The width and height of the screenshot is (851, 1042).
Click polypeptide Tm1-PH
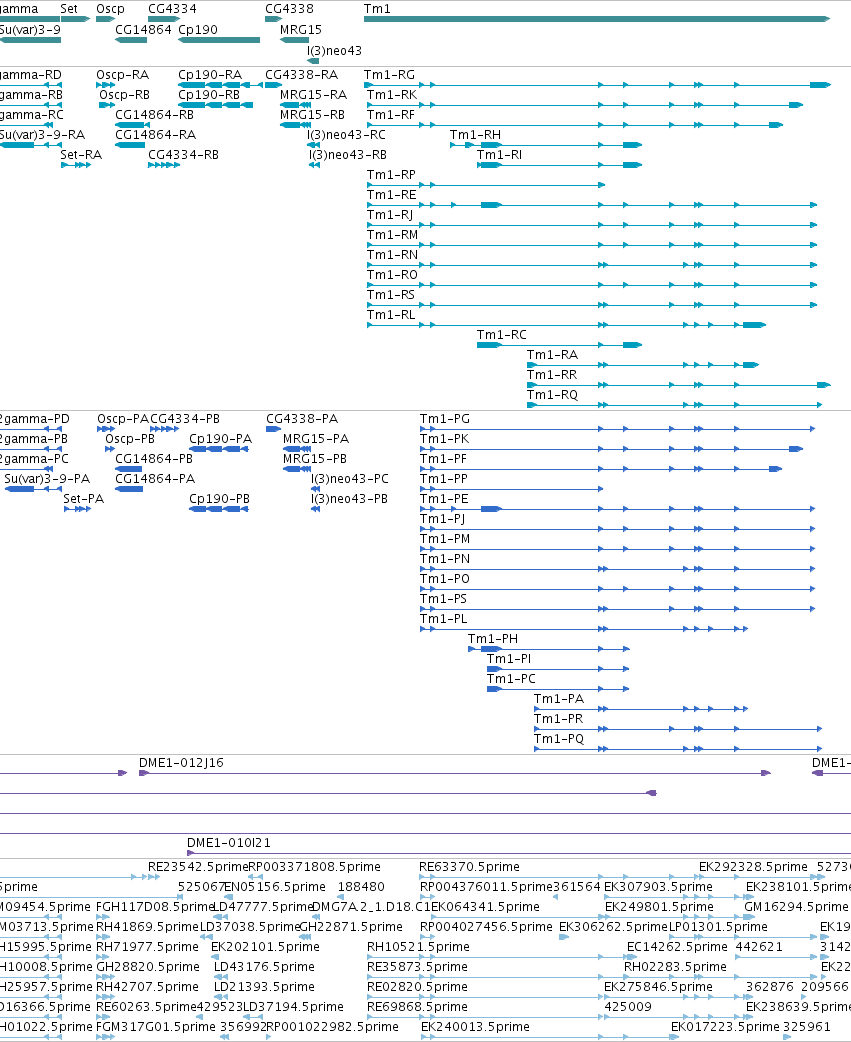549,649
